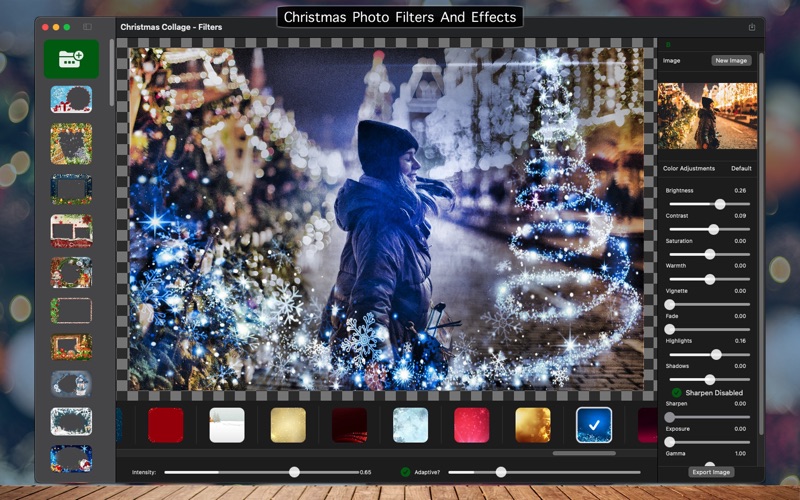Apply the dark maroon filter swatch
Image resolution: width=800 pixels, height=500 pixels.
click(349, 425)
